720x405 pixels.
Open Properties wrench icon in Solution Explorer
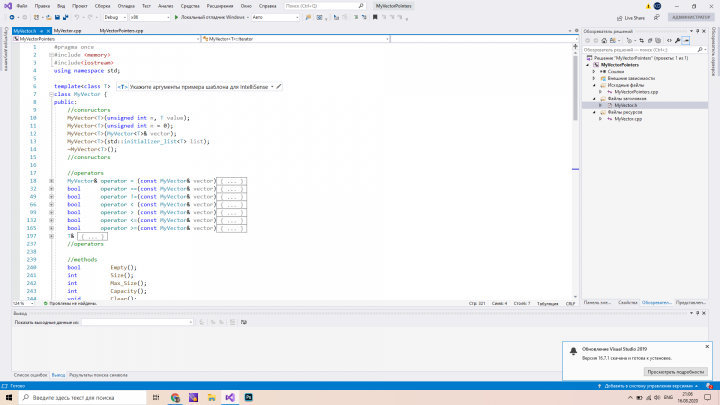point(677,40)
